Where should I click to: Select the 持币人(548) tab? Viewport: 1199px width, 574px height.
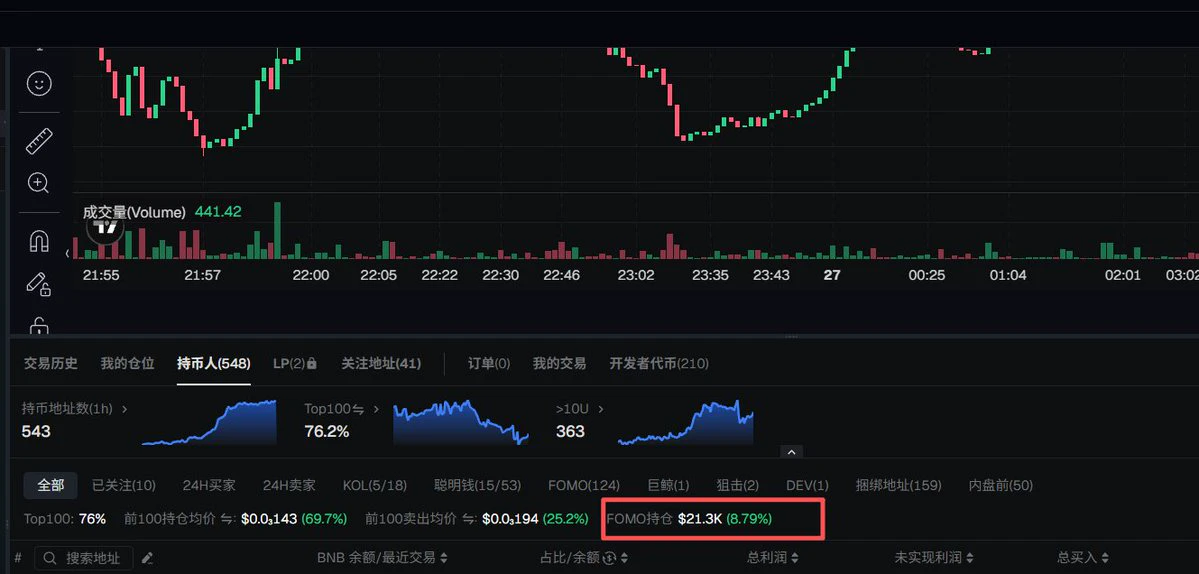click(213, 364)
